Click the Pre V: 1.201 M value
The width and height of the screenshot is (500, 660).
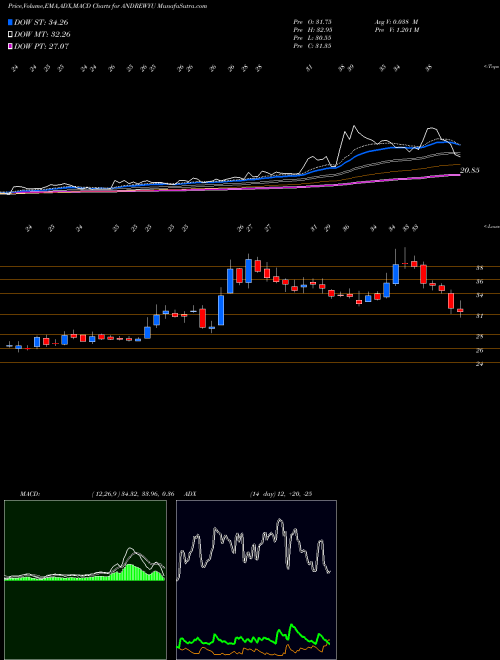click(x=396, y=30)
